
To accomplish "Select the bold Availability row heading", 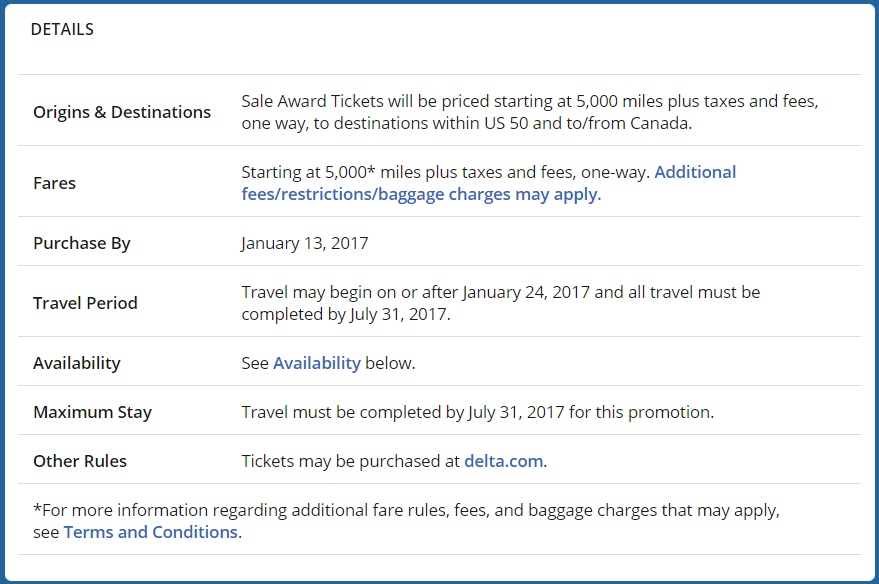I will [x=77, y=363].
